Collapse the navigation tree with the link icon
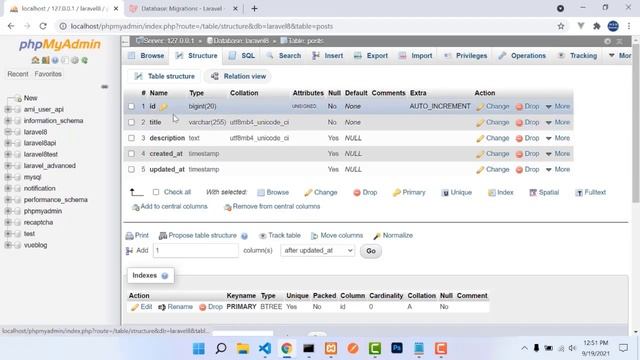Viewport: 640px width, 360px height. (104, 87)
